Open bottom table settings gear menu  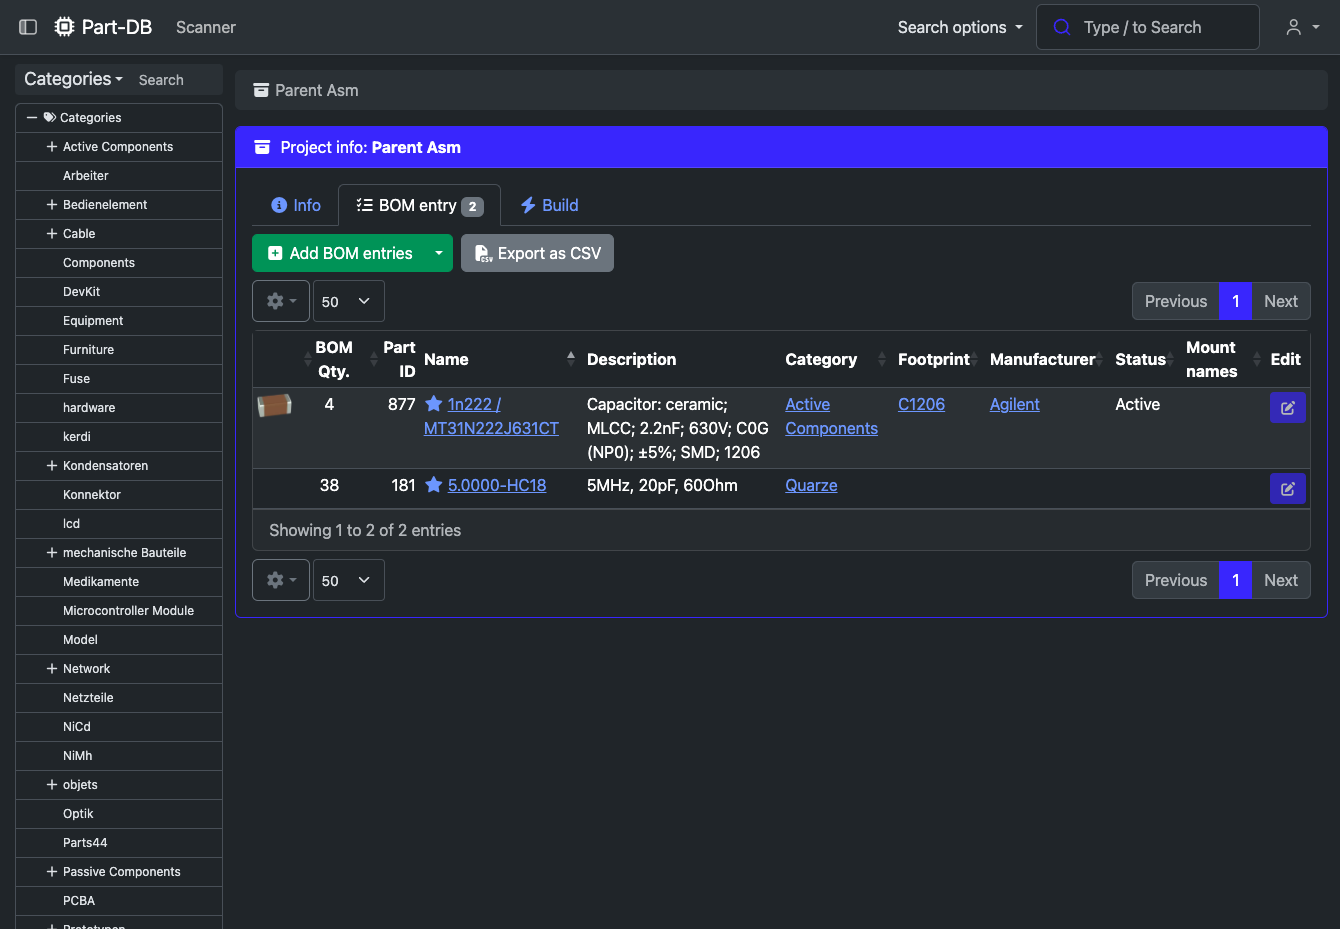[x=281, y=580]
